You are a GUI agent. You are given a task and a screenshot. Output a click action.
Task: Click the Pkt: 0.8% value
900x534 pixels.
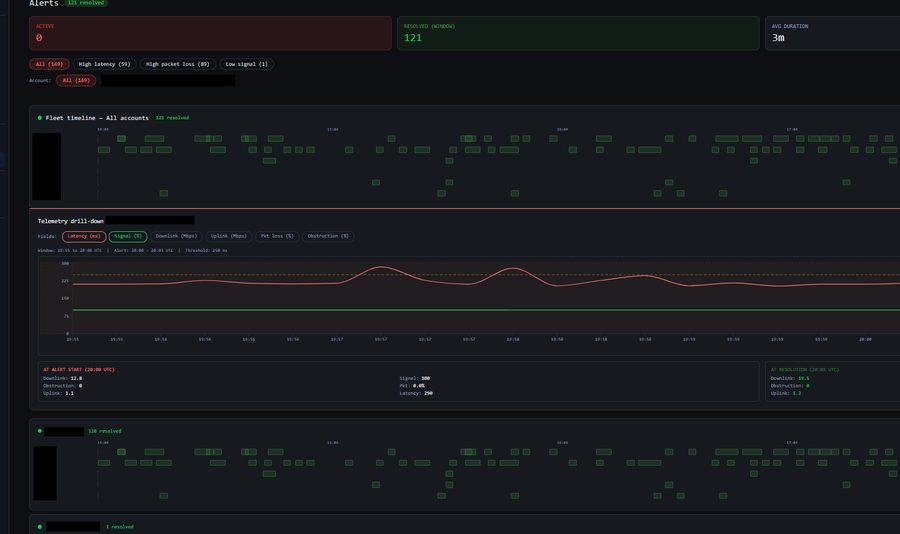(412, 386)
